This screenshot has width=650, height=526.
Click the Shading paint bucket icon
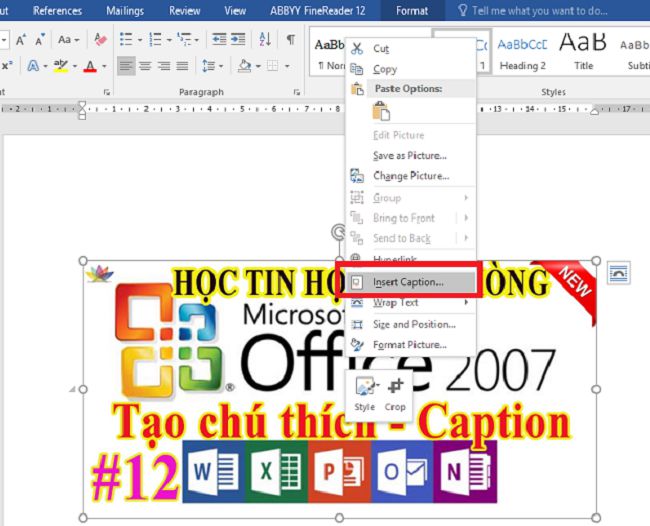pos(245,66)
